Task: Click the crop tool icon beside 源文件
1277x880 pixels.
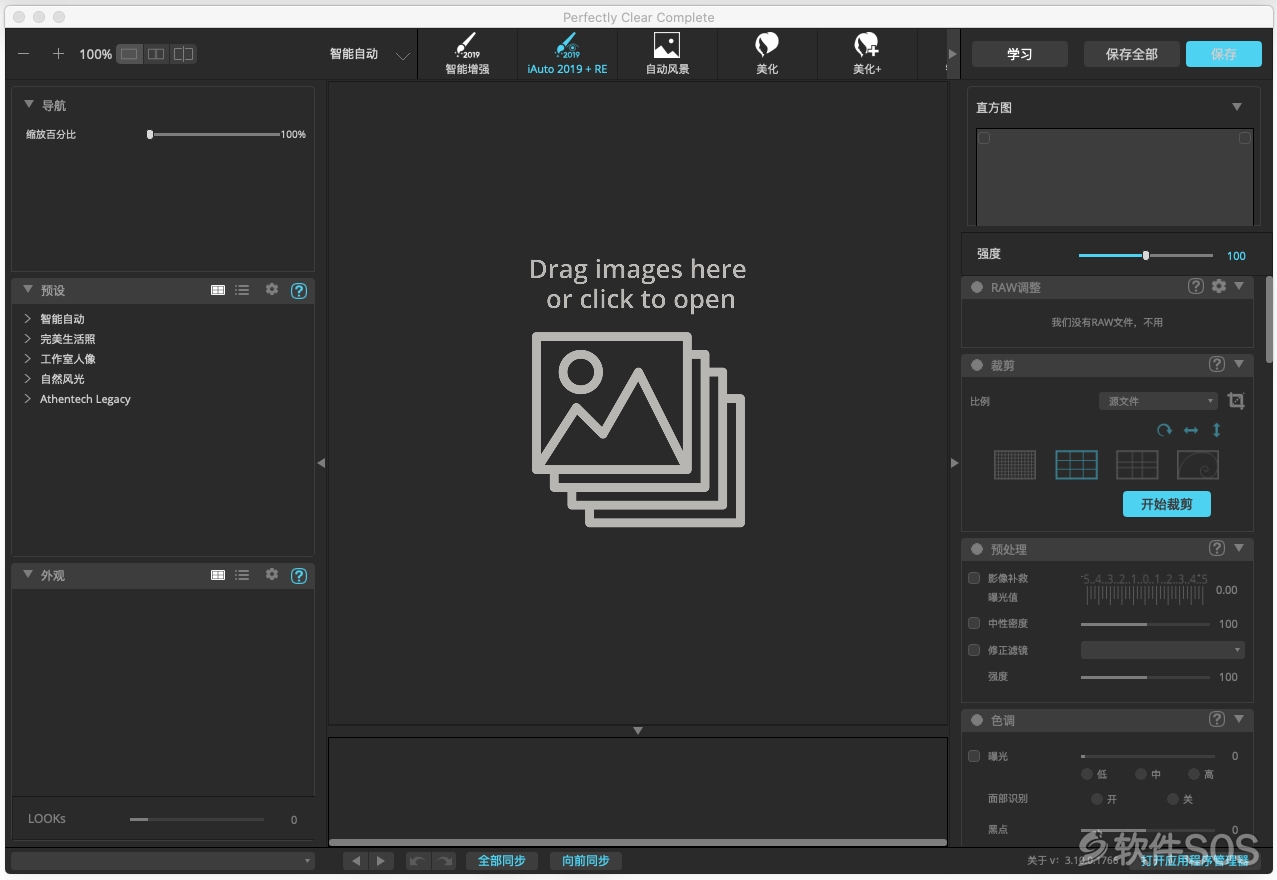Action: pyautogui.click(x=1236, y=401)
